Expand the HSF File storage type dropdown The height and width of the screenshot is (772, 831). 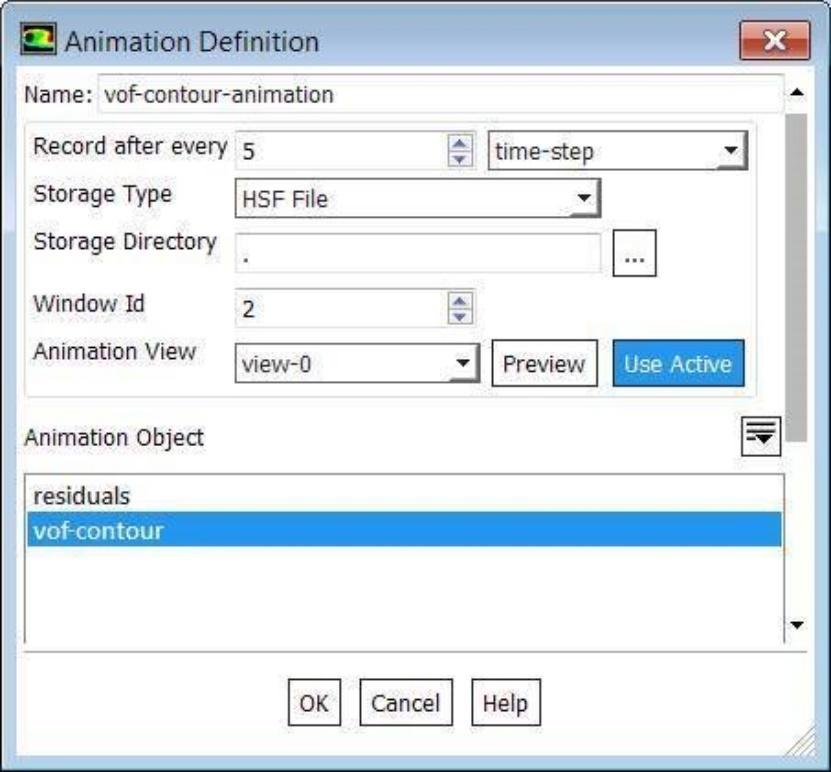[418, 198]
